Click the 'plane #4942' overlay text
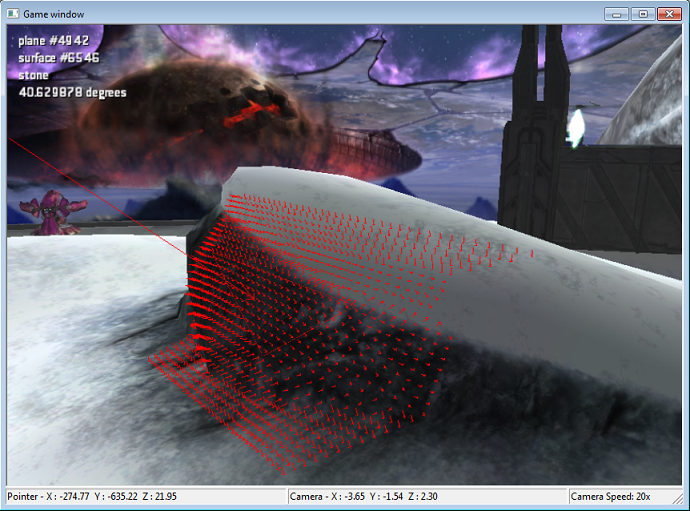The height and width of the screenshot is (511, 690). (54, 41)
